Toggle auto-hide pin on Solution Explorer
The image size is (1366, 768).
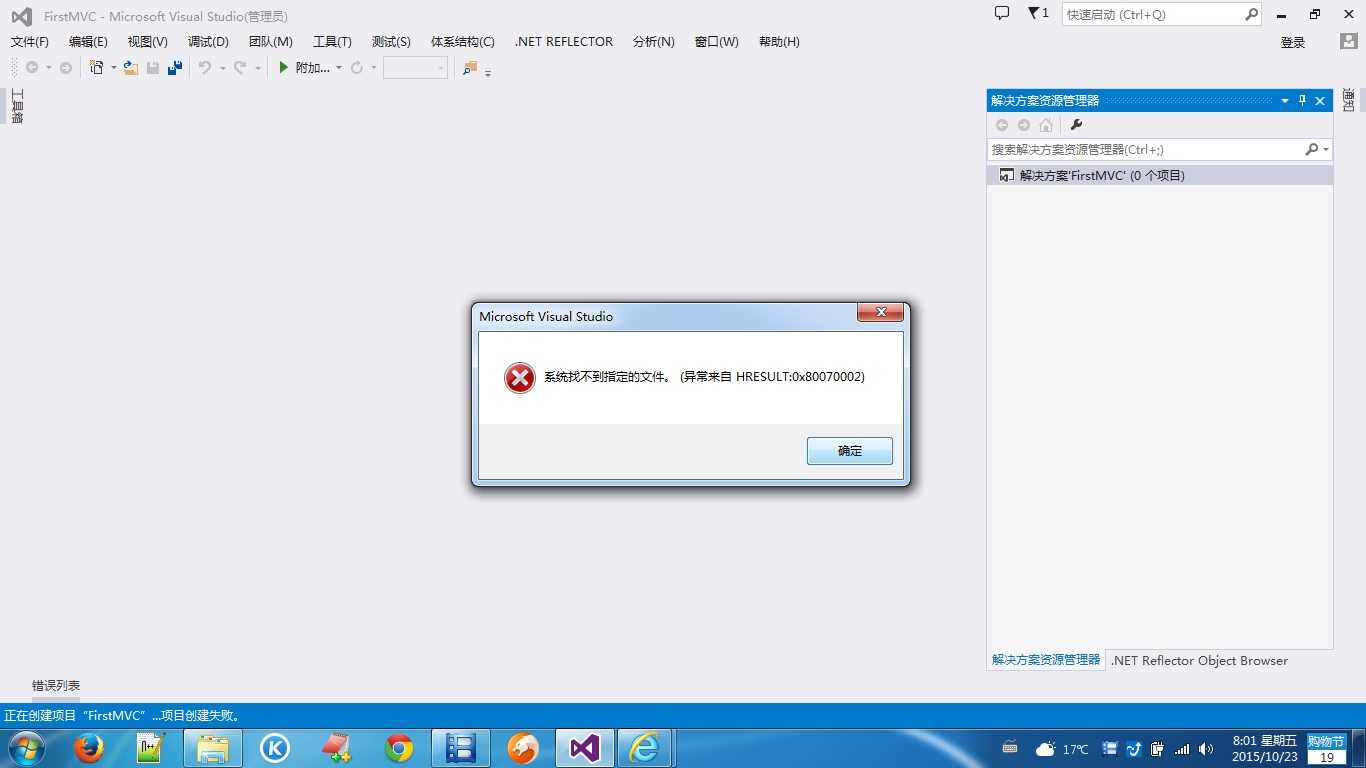1302,101
